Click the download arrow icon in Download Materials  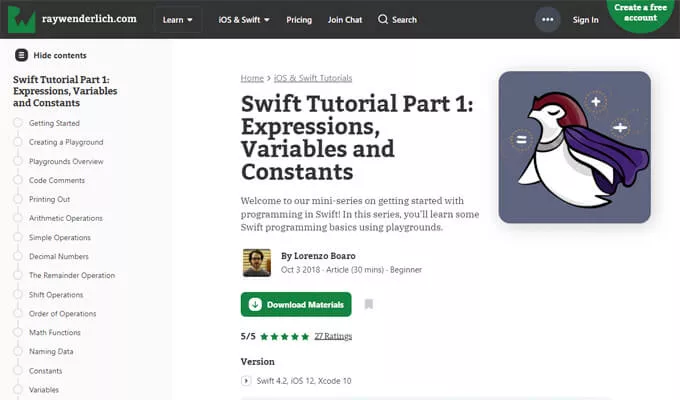point(255,305)
